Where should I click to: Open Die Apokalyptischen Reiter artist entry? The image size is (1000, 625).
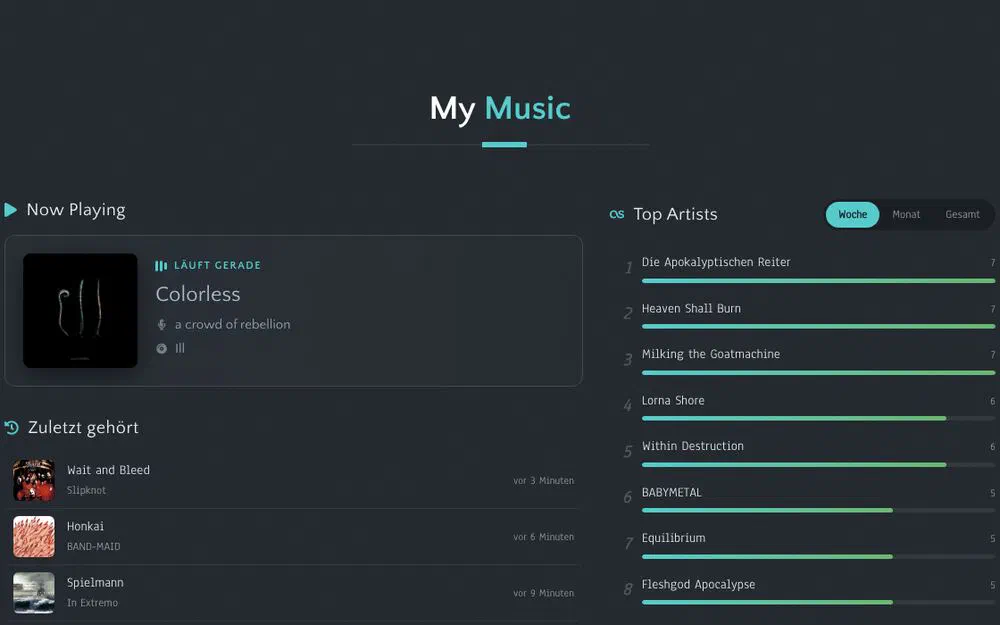716,262
